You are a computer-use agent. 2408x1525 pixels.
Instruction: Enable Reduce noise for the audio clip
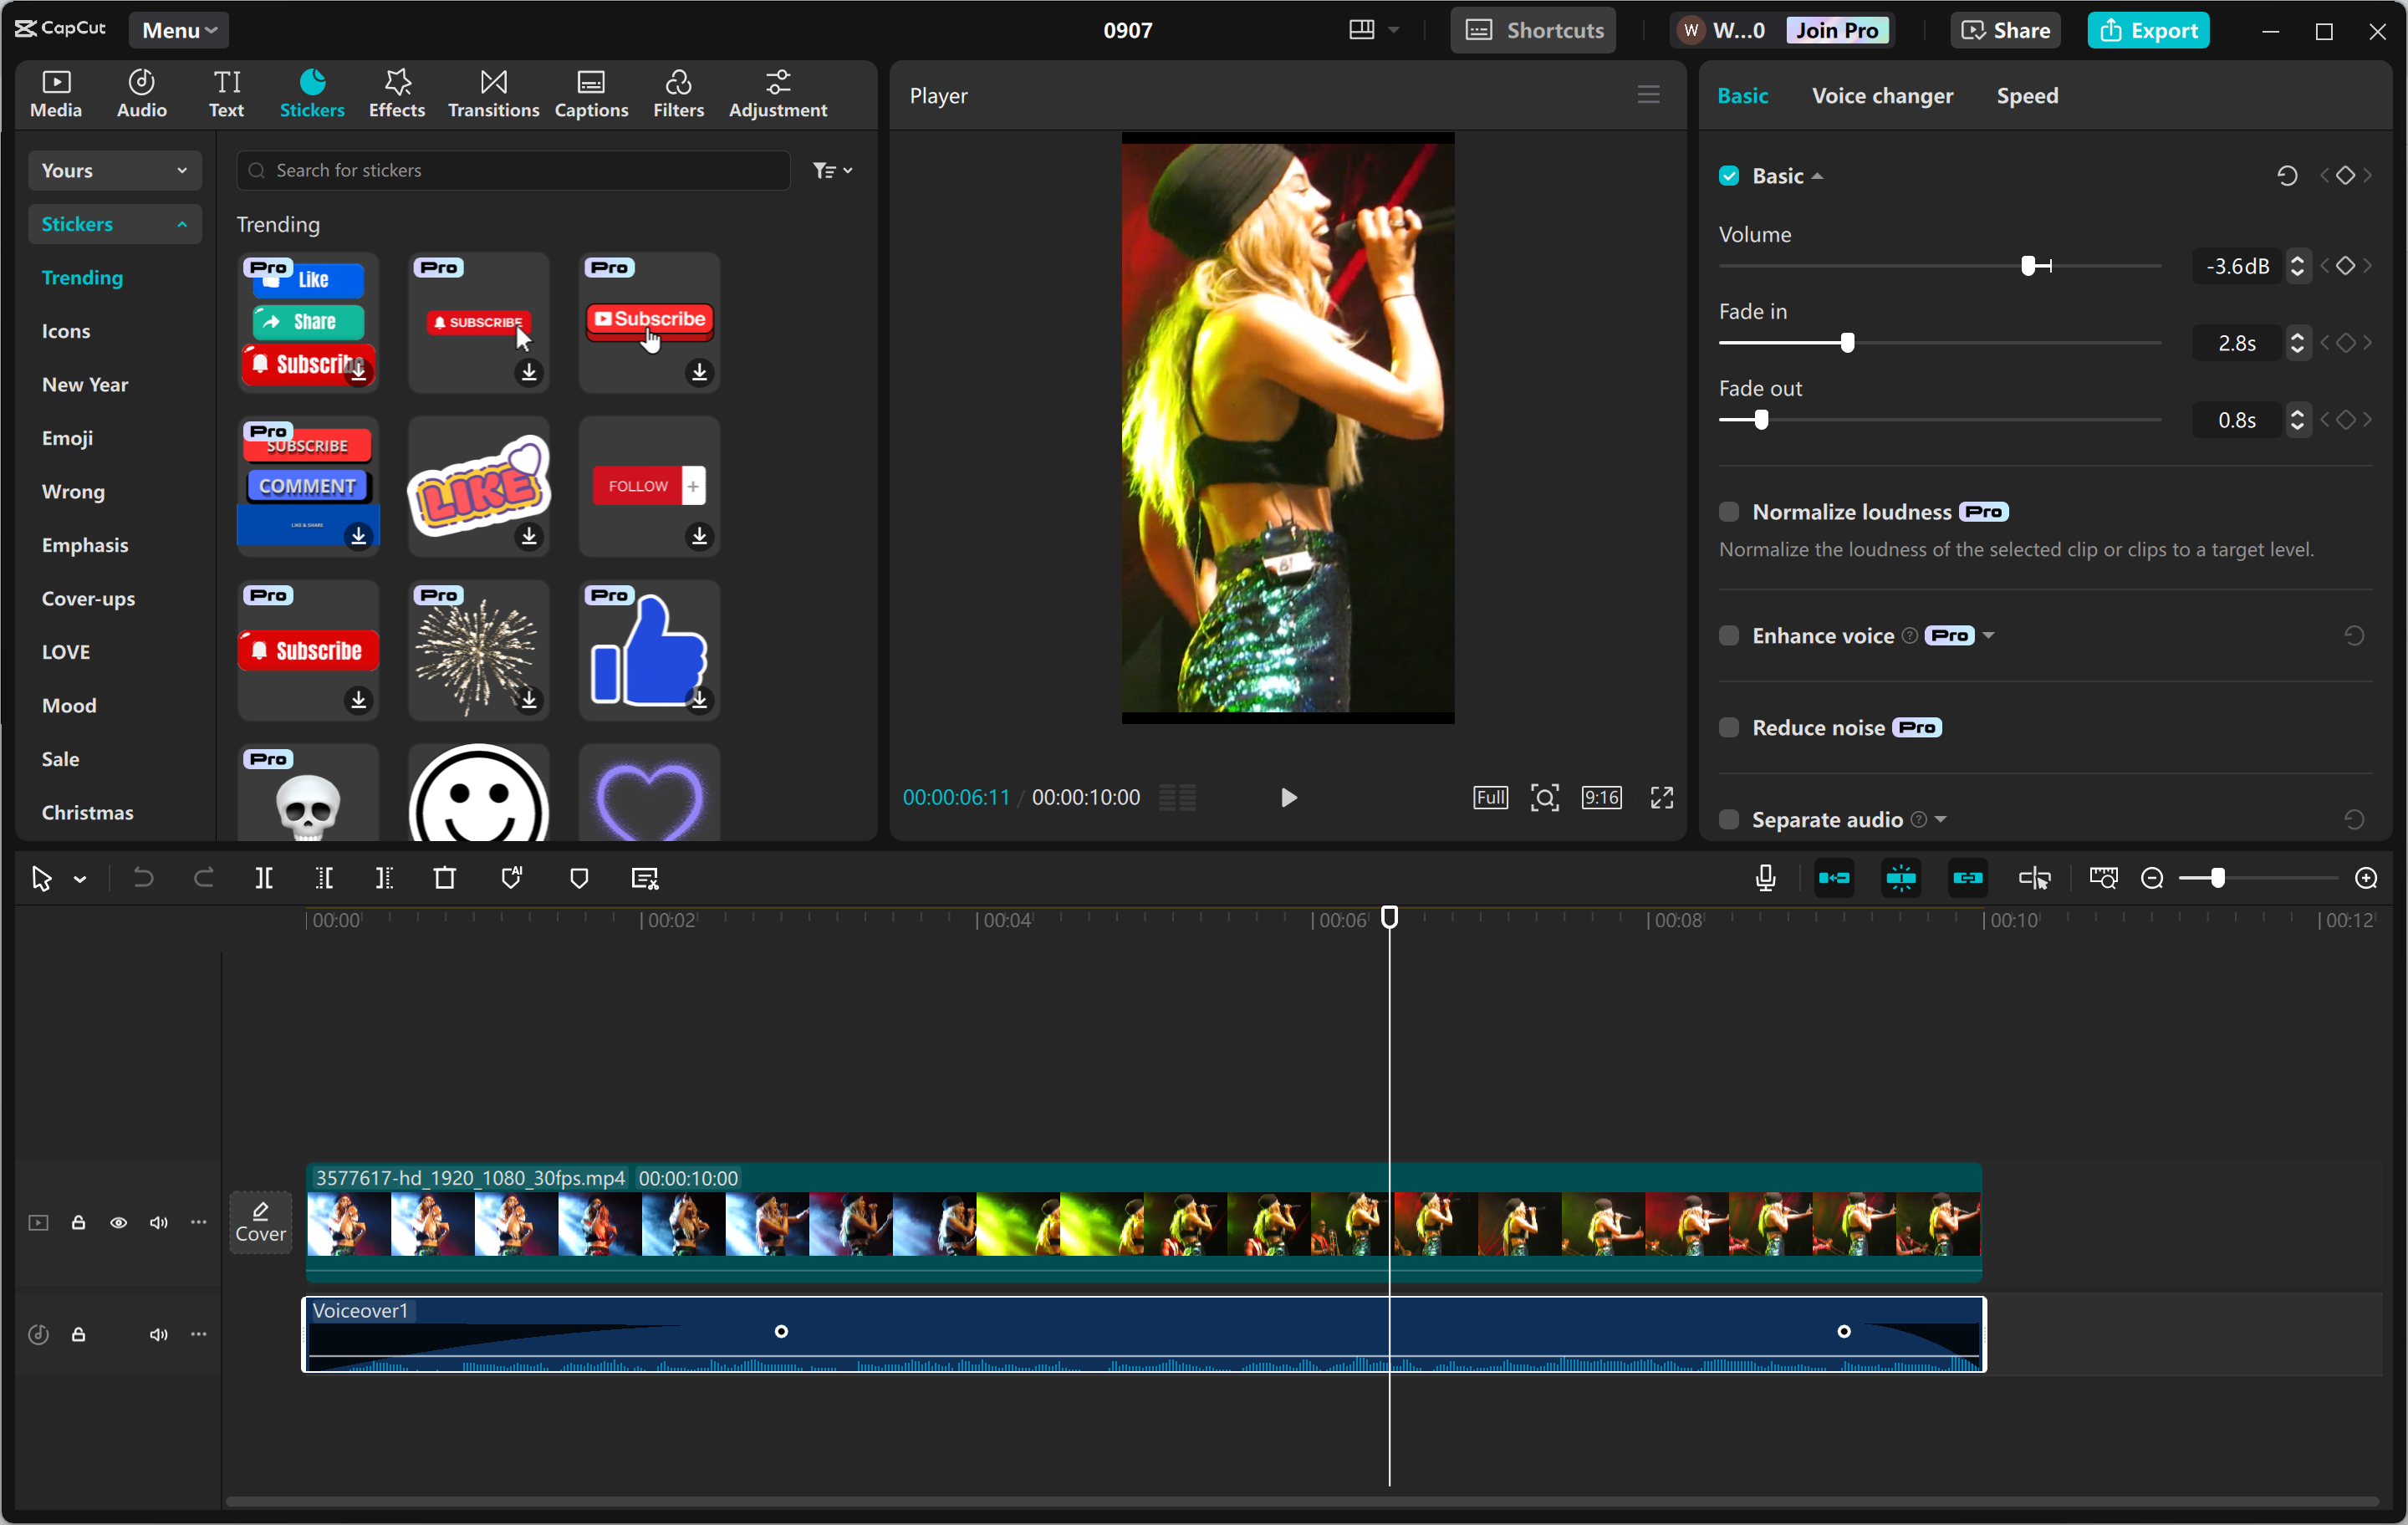1727,727
